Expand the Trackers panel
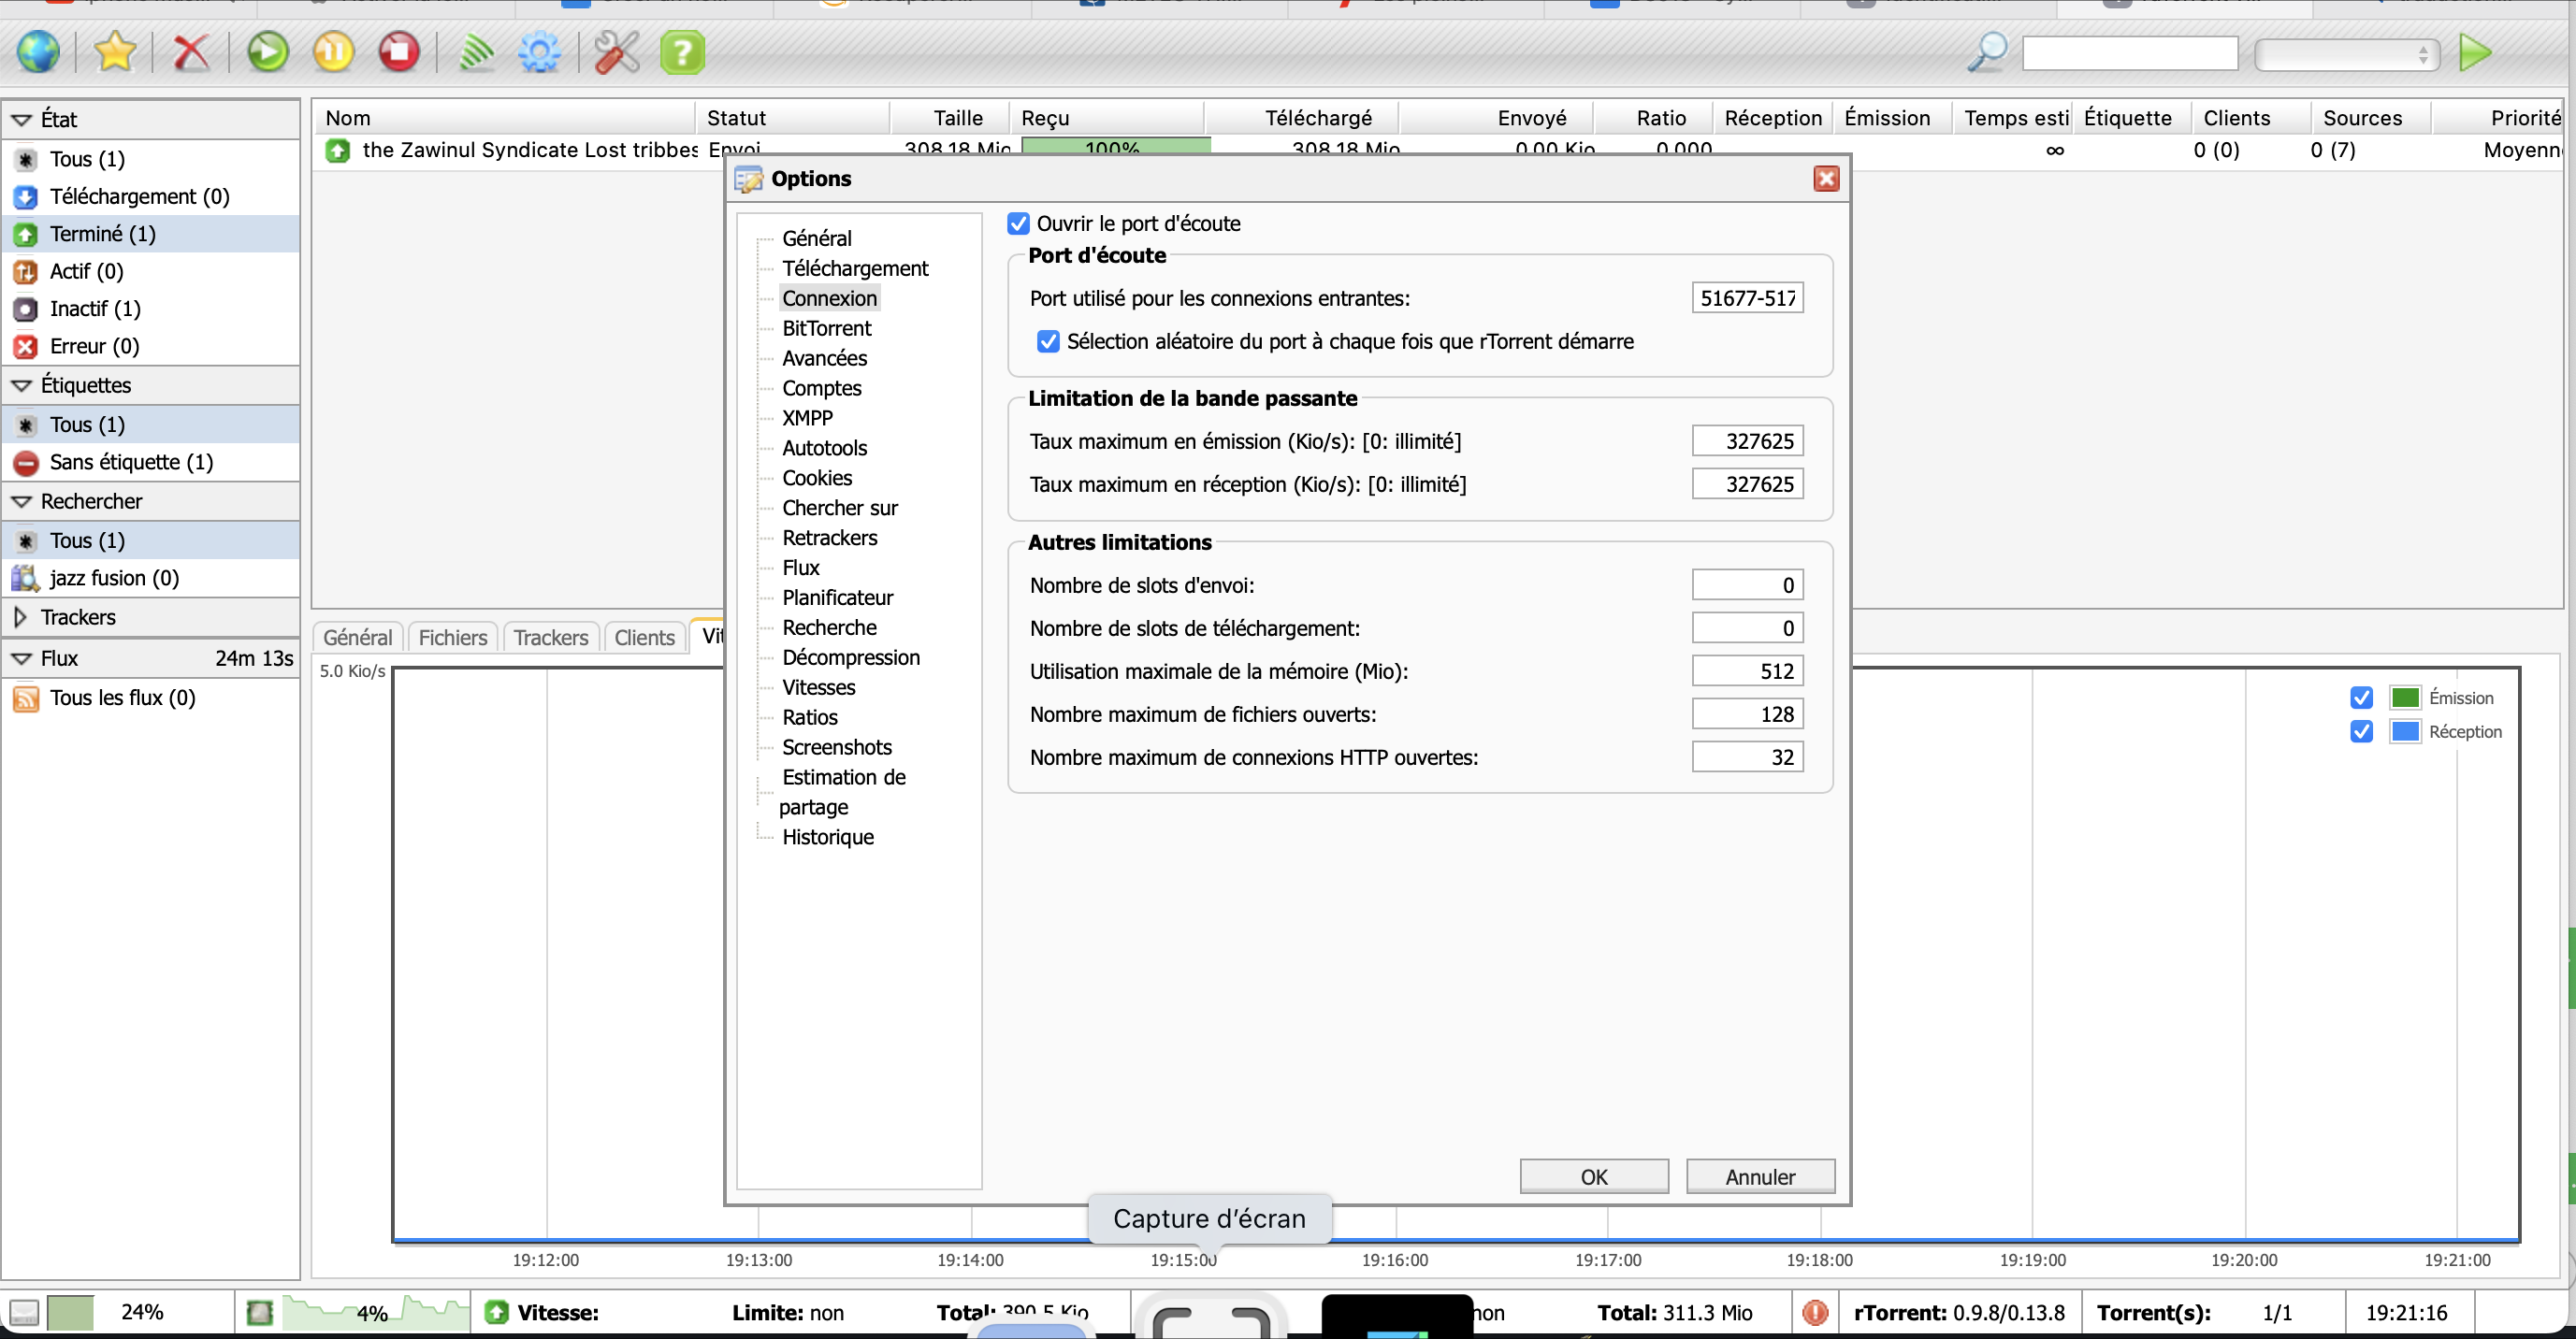Screen dimensions: 2576x1339 tap(21, 617)
